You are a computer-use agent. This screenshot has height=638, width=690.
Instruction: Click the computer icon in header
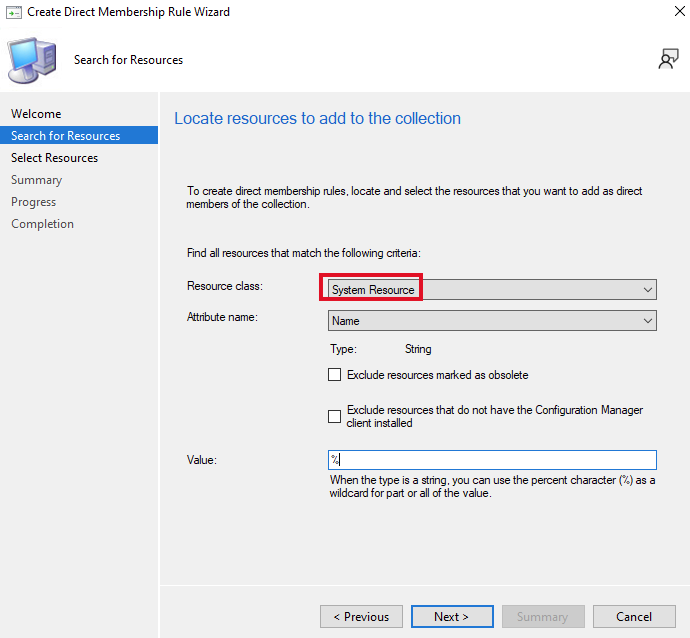tap(32, 59)
